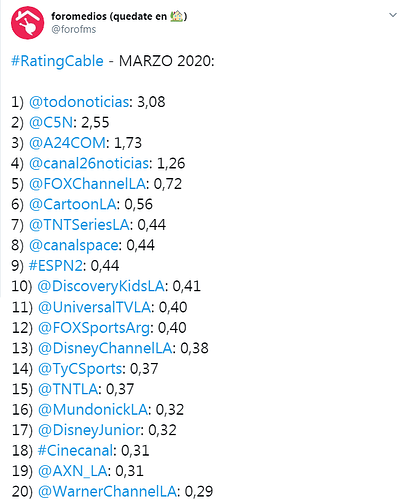Open the @WarnerChannelLA mention

pyautogui.click(x=107, y=491)
